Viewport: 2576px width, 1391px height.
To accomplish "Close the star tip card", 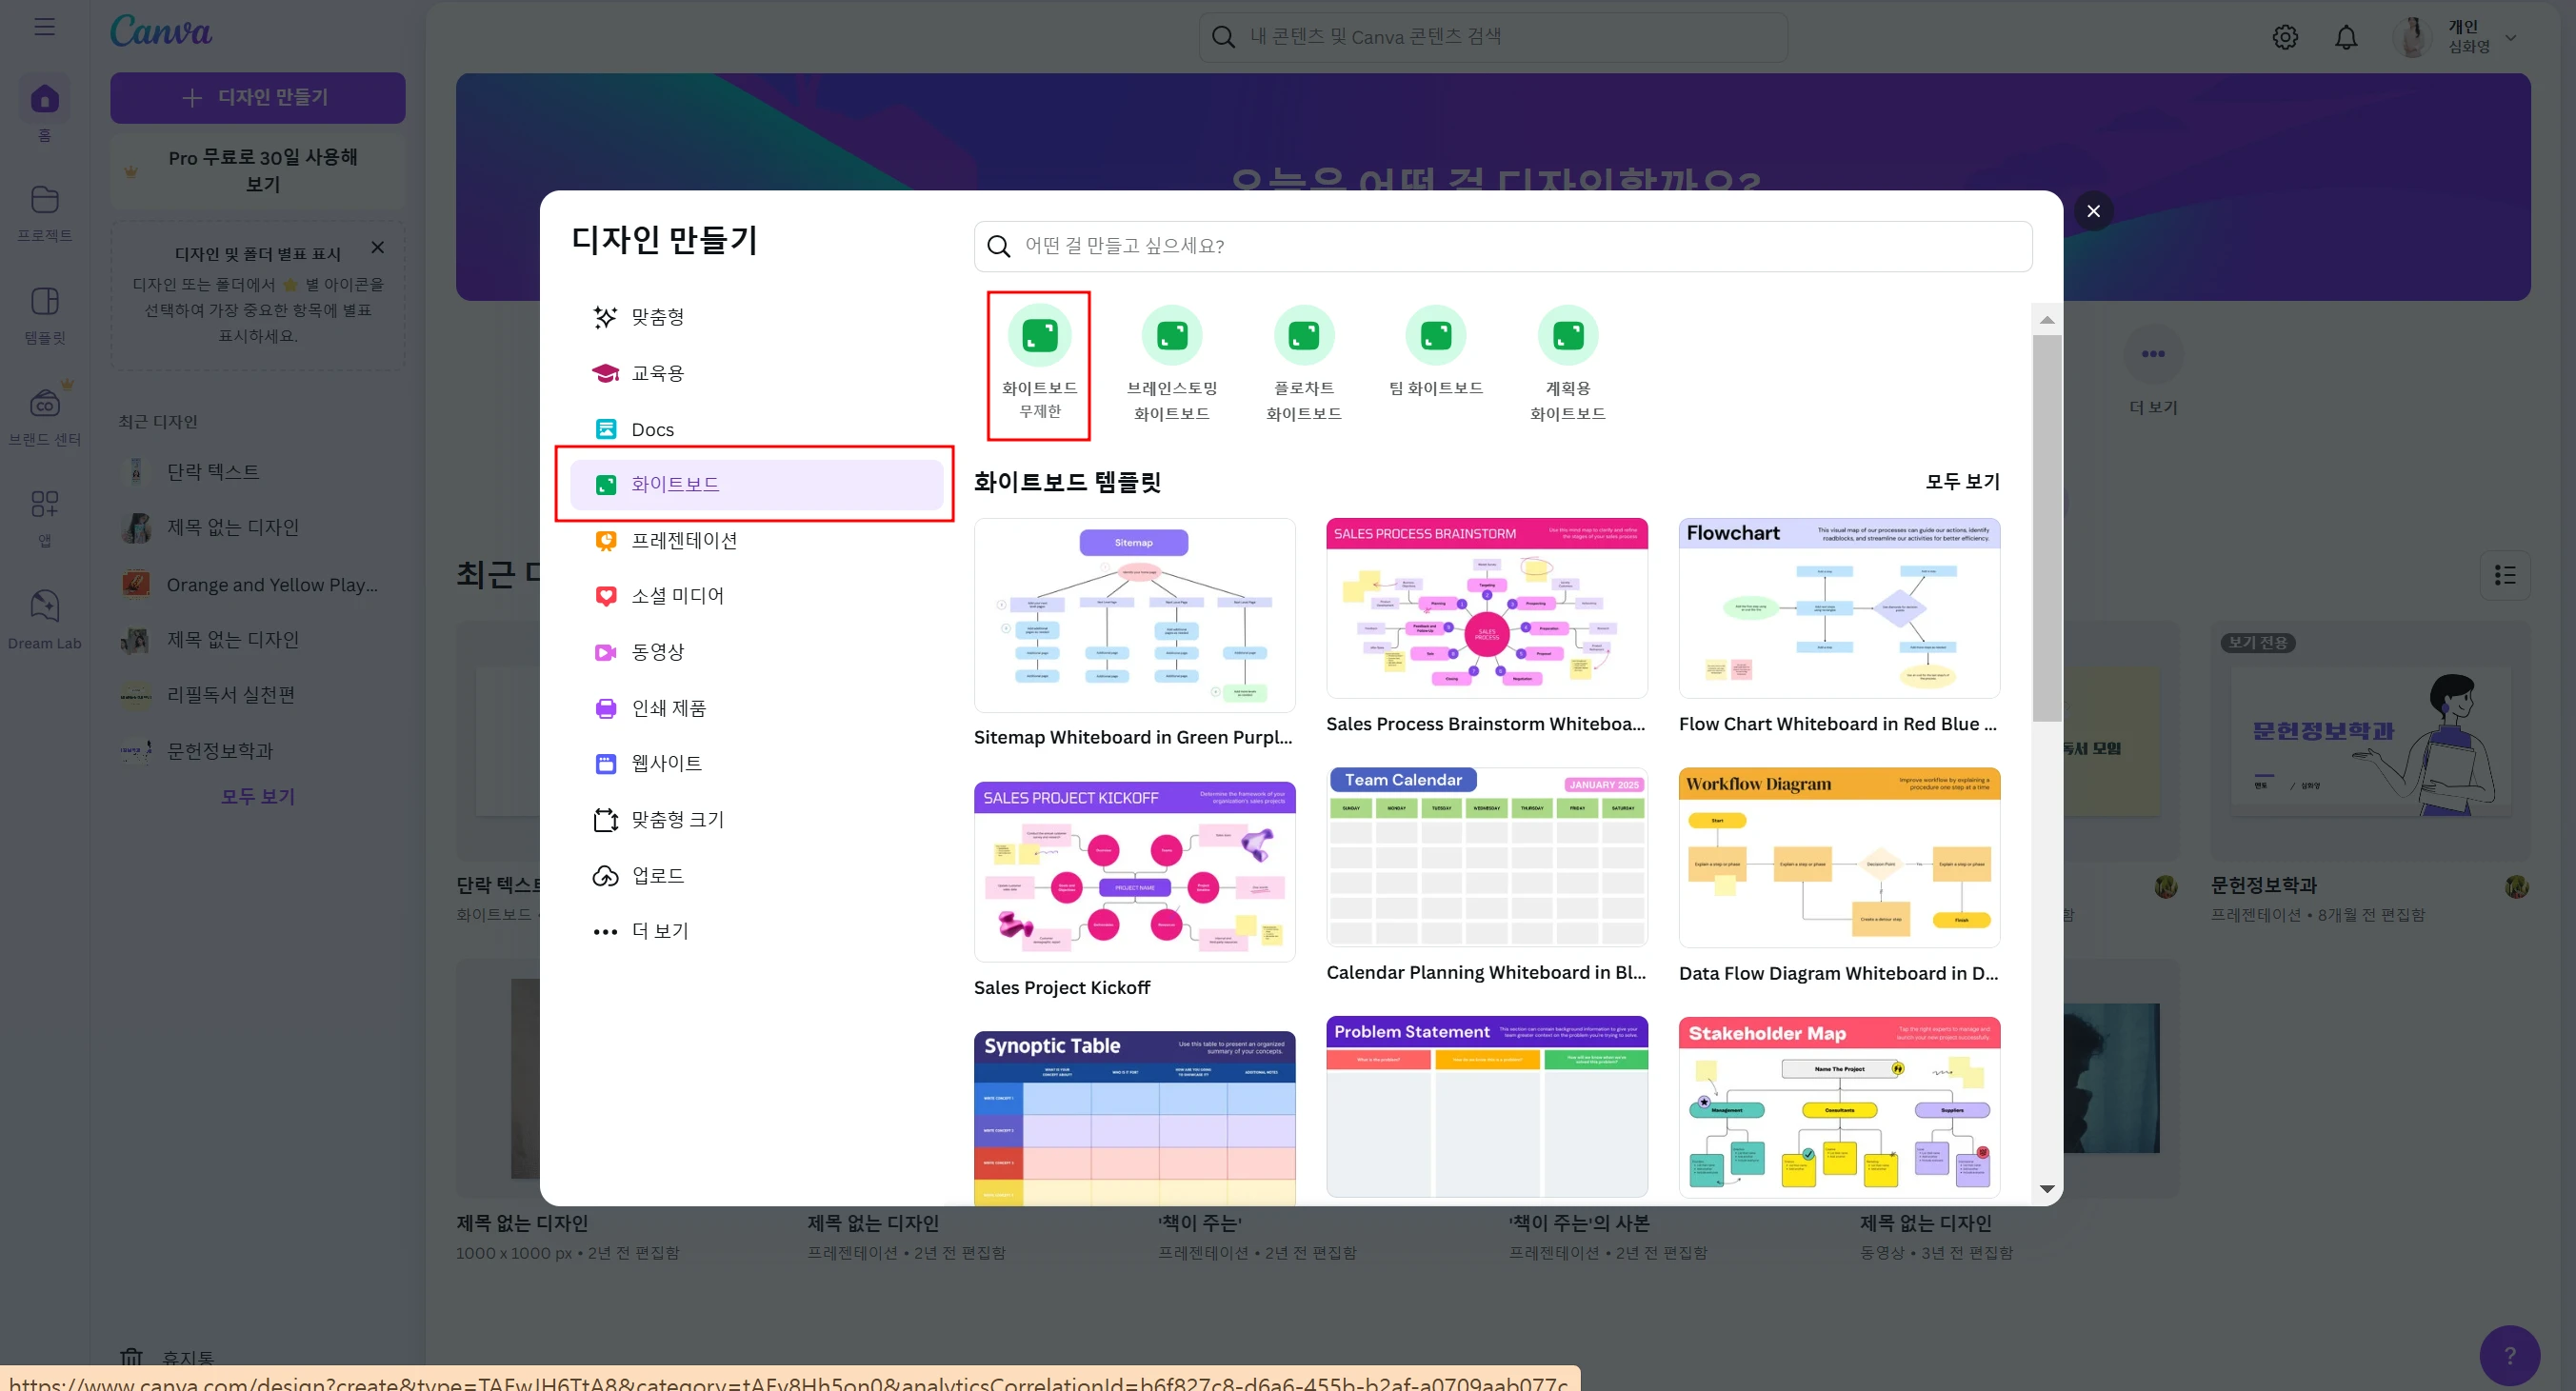I will tap(377, 247).
